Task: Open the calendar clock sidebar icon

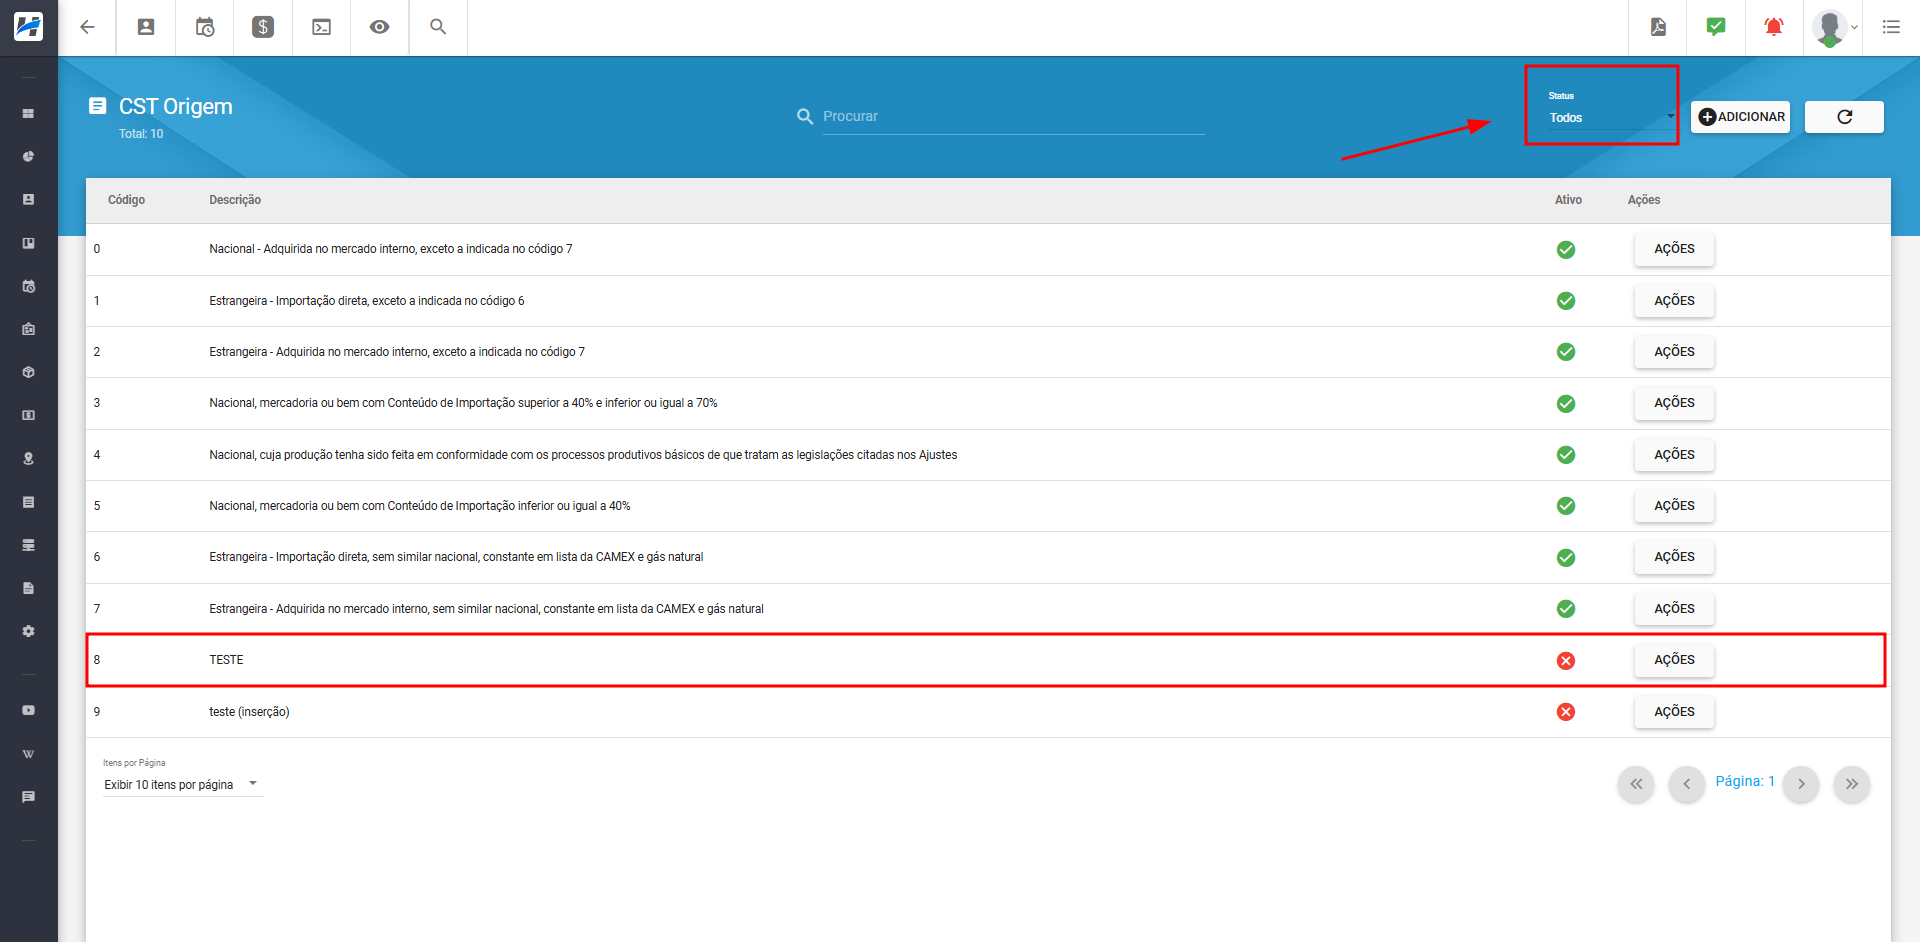Action: (x=28, y=286)
